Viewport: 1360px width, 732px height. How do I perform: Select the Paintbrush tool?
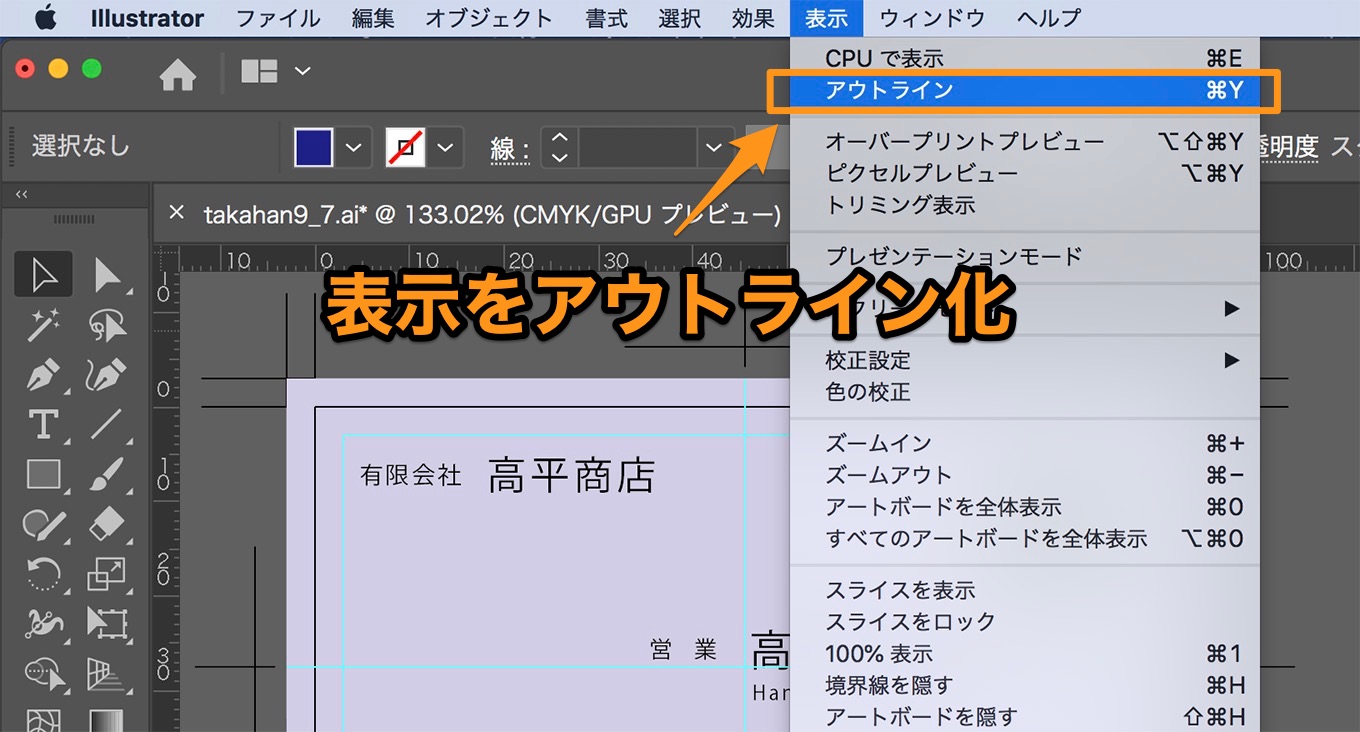107,474
